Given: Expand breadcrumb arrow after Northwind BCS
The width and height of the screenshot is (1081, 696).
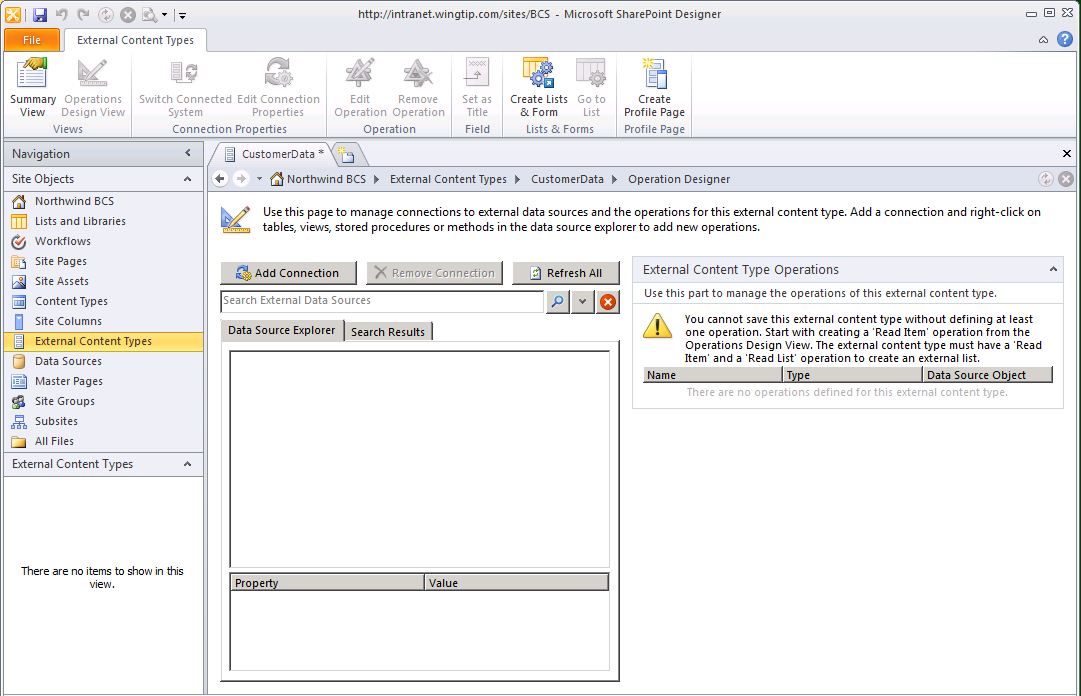Looking at the screenshot, I should (376, 179).
